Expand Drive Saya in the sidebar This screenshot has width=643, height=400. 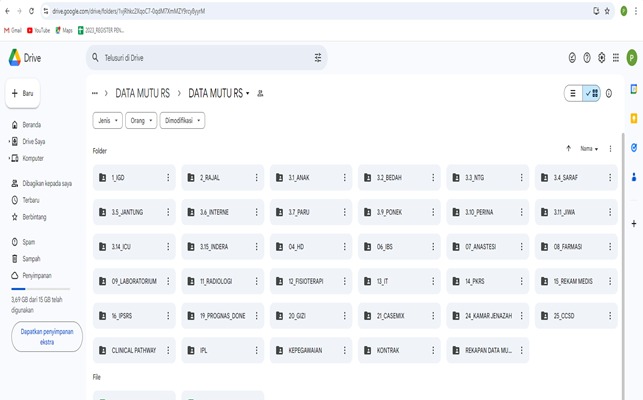point(8,142)
